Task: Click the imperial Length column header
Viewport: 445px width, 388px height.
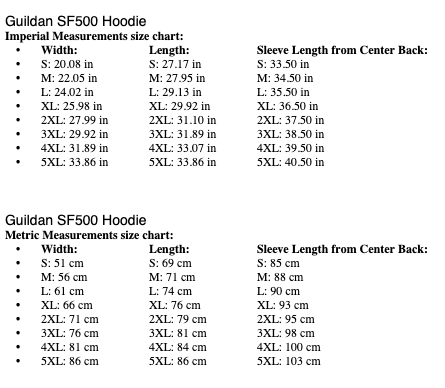Action: click(169, 50)
